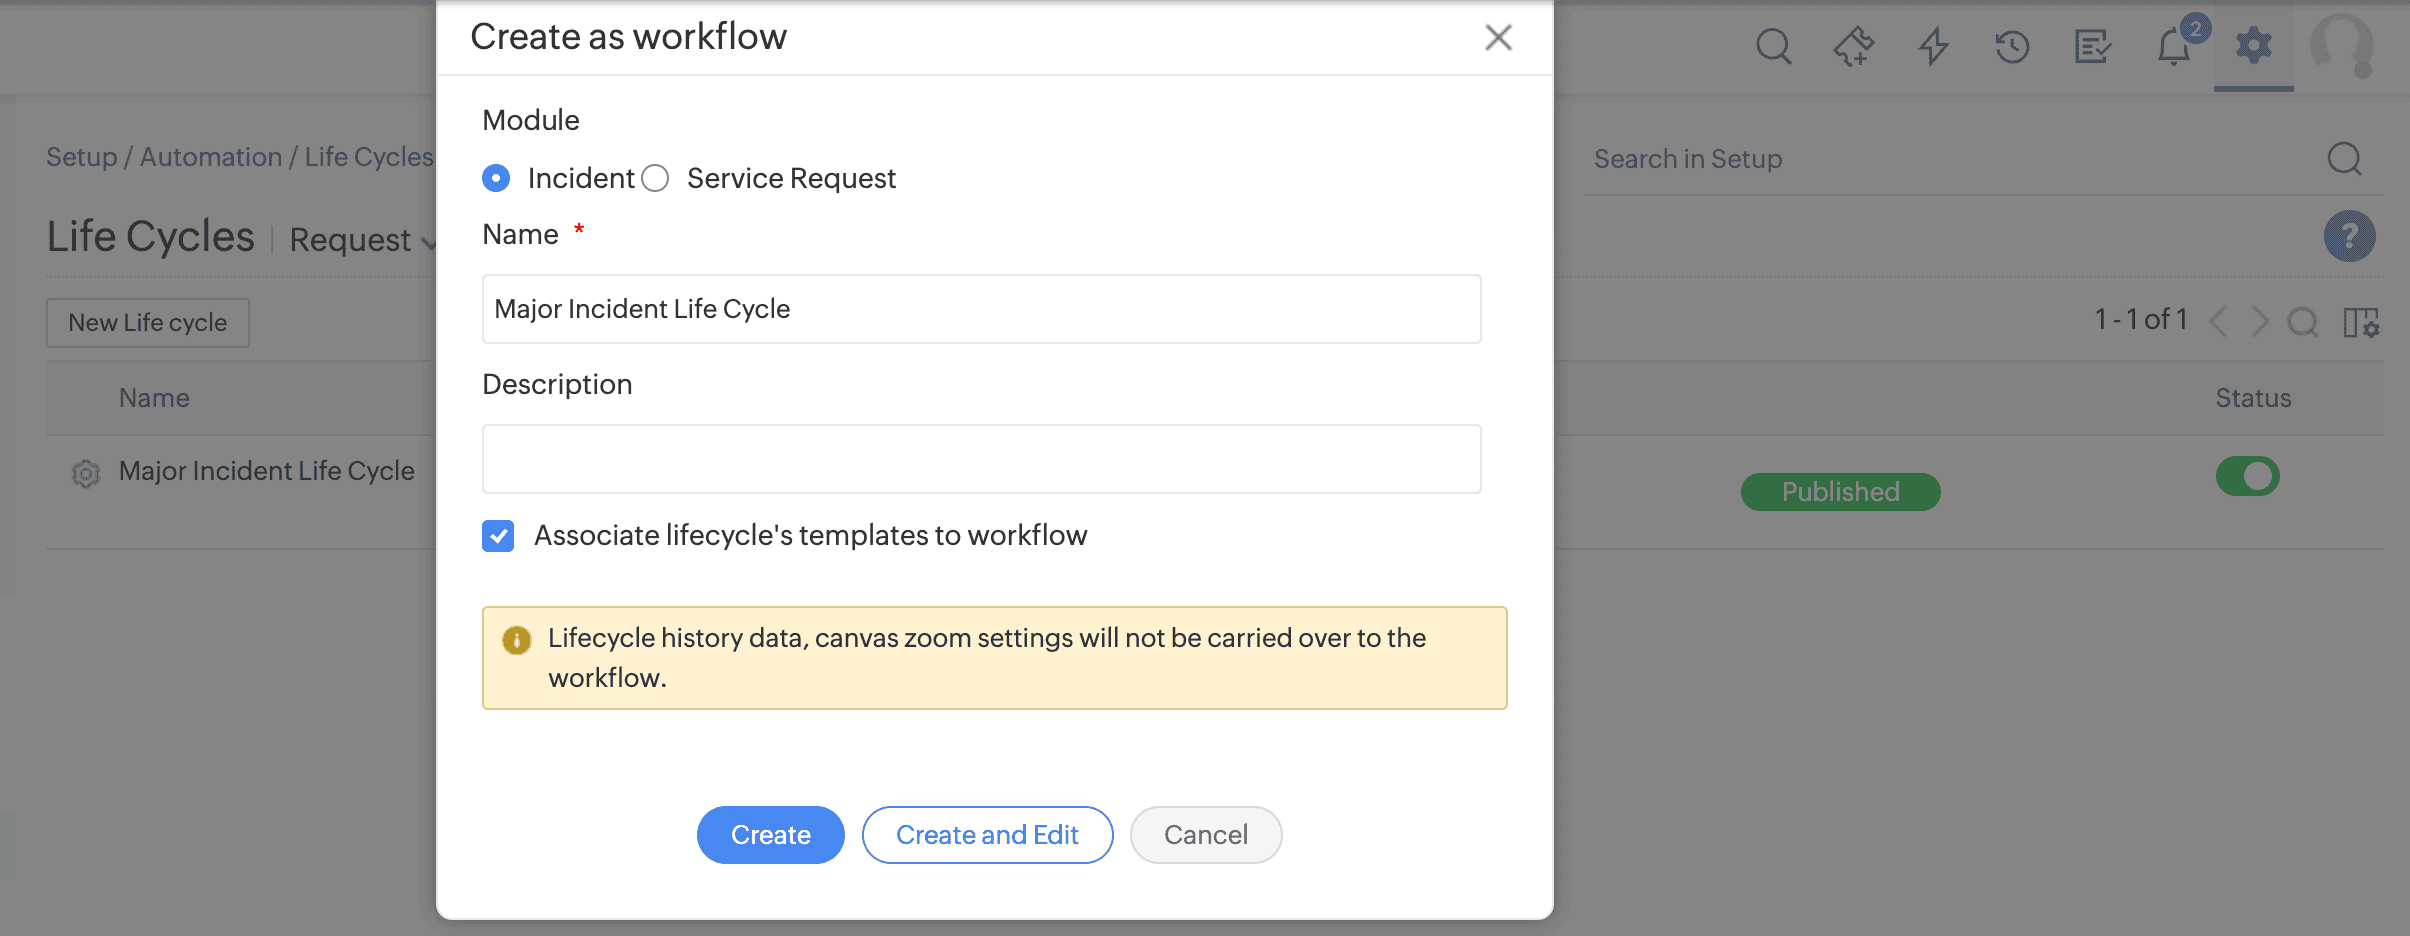Select the Service Request module option
The height and width of the screenshot is (936, 2410).
point(655,177)
